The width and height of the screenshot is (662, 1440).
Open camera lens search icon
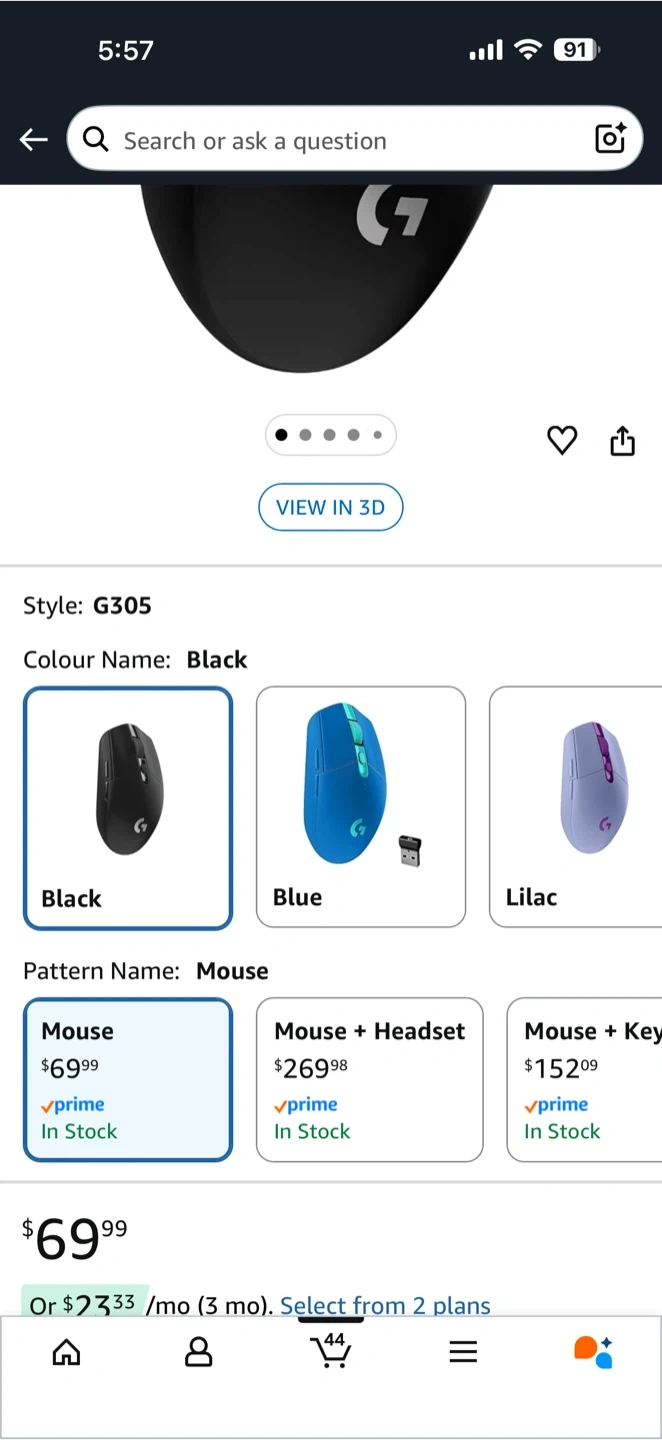click(610, 139)
